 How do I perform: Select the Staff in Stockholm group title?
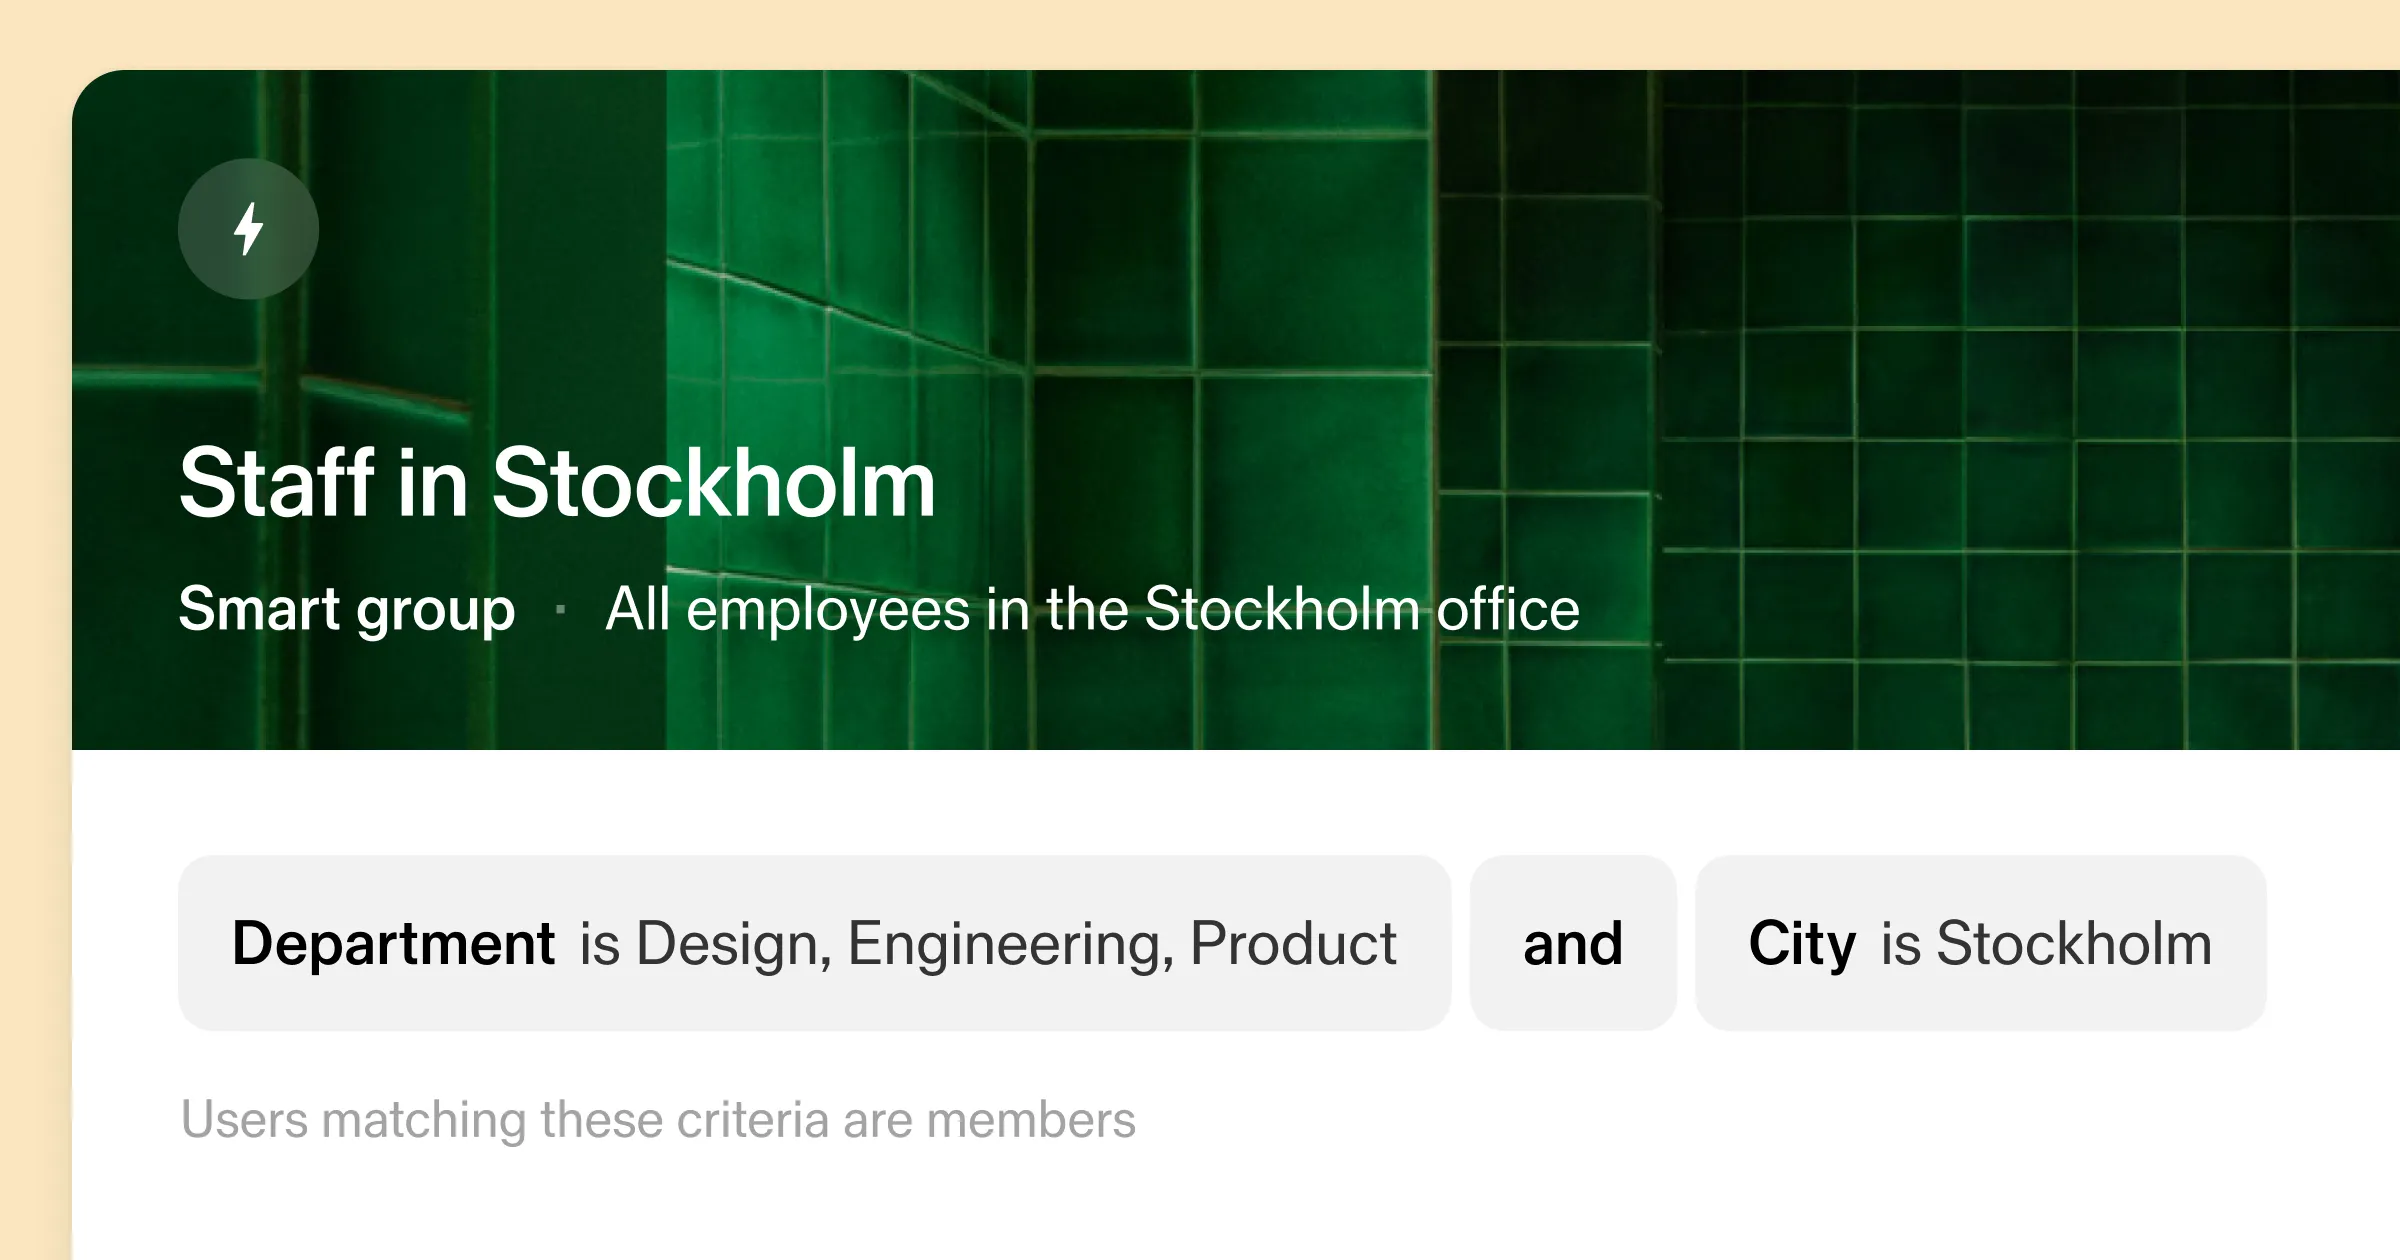pyautogui.click(x=557, y=484)
